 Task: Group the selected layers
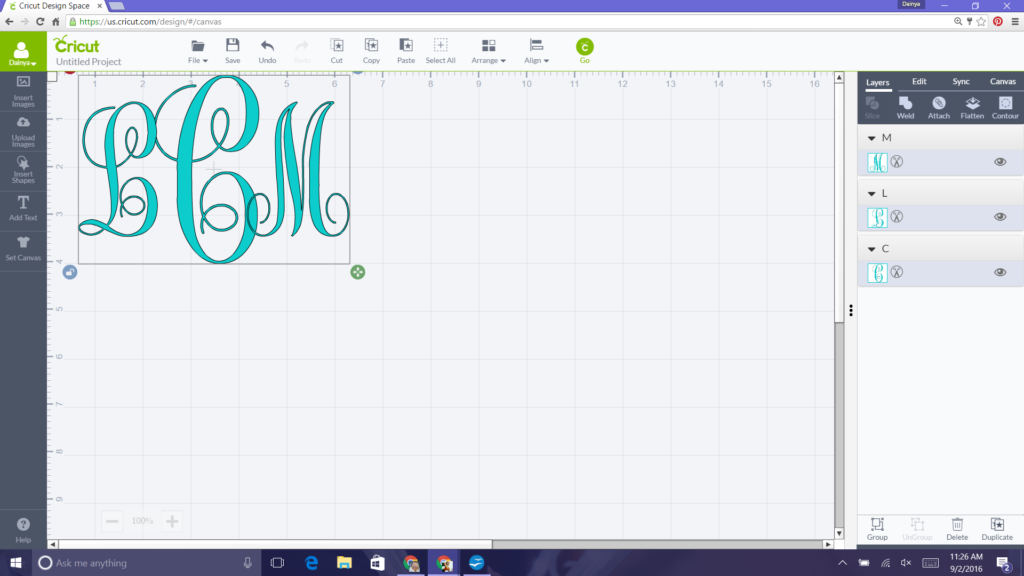coord(877,529)
